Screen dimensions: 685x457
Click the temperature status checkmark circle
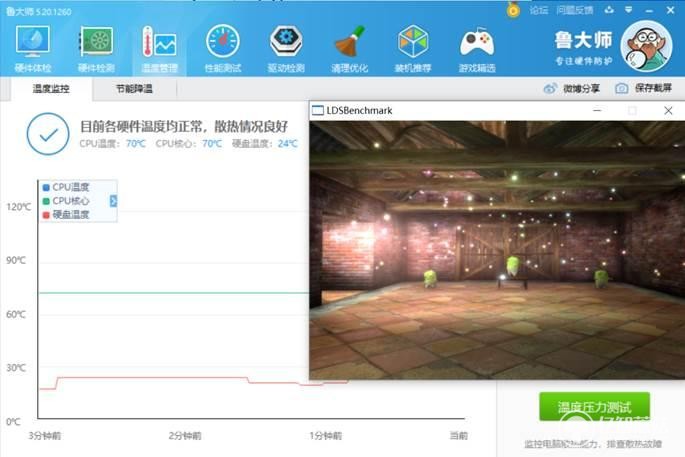(x=48, y=134)
